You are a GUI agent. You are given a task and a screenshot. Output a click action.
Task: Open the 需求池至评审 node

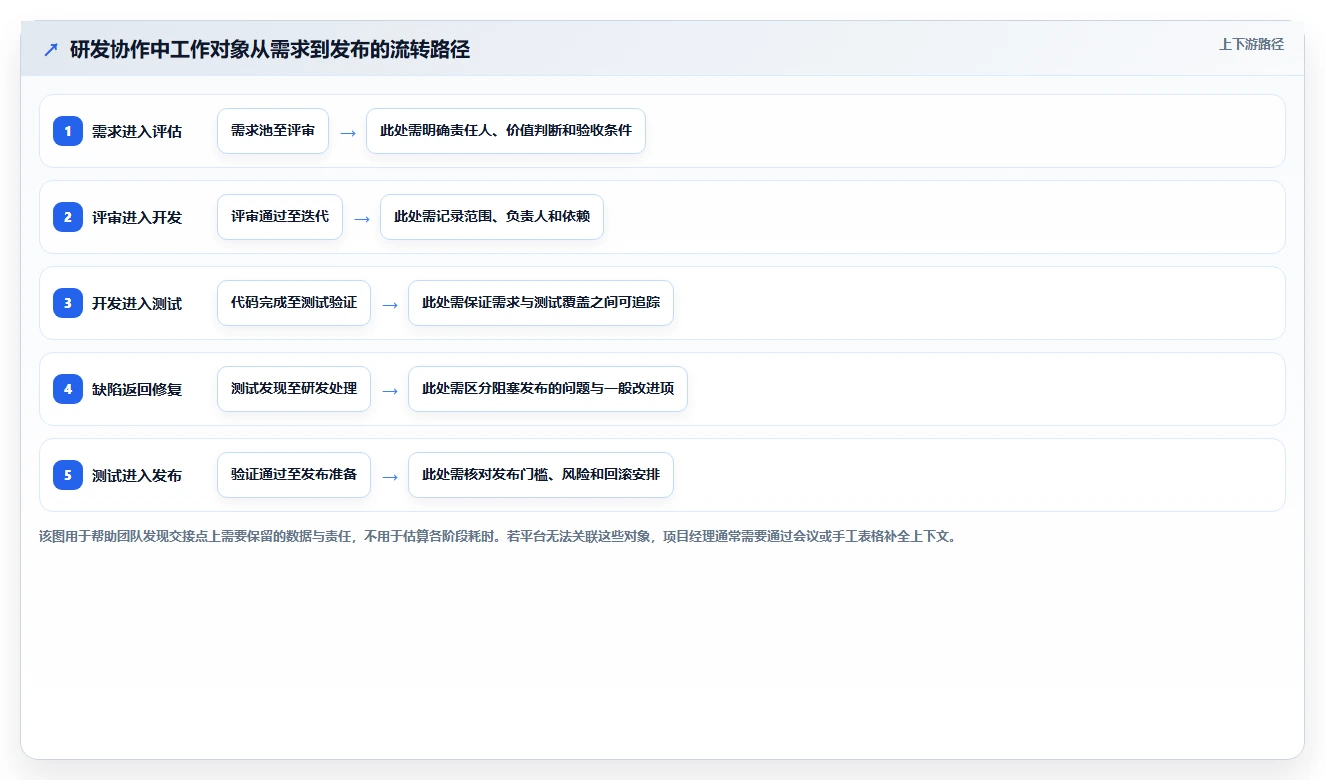point(273,131)
